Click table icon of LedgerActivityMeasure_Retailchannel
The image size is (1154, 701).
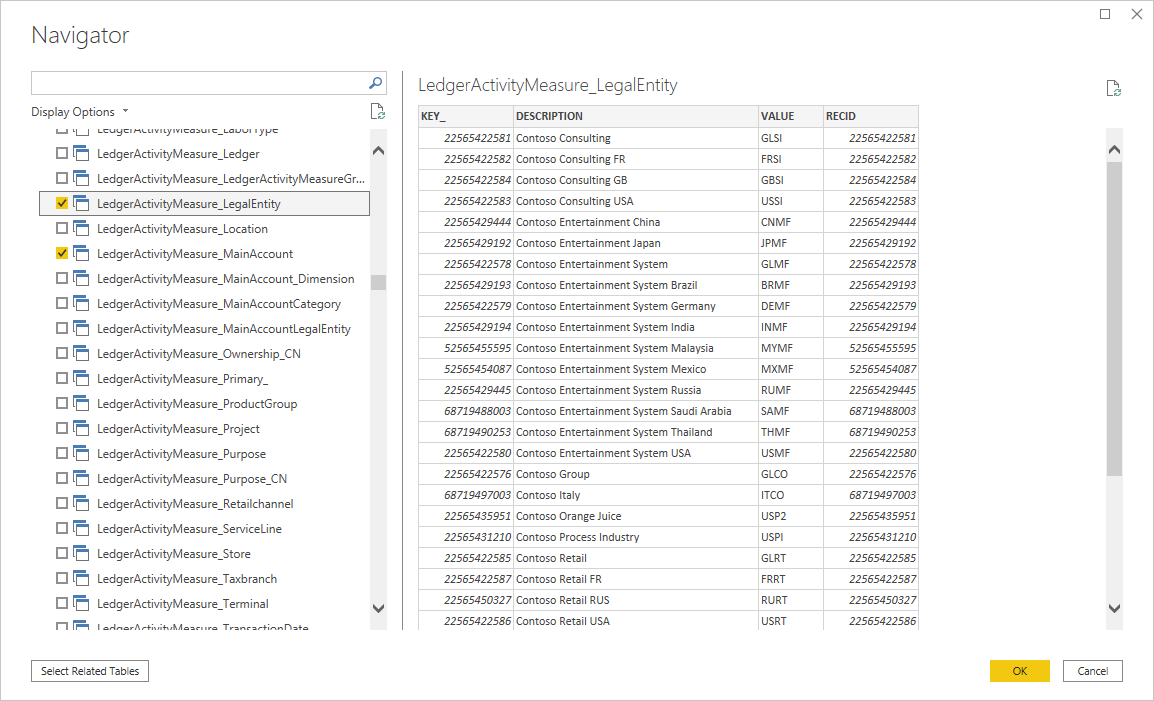(x=81, y=504)
